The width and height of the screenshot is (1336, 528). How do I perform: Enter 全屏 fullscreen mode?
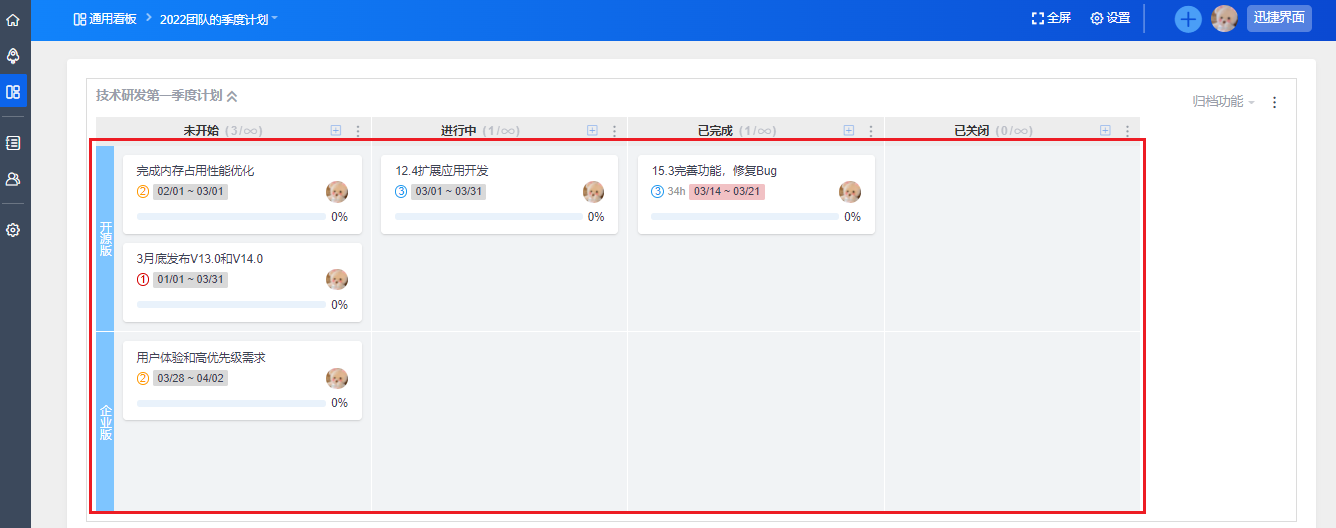click(1051, 18)
